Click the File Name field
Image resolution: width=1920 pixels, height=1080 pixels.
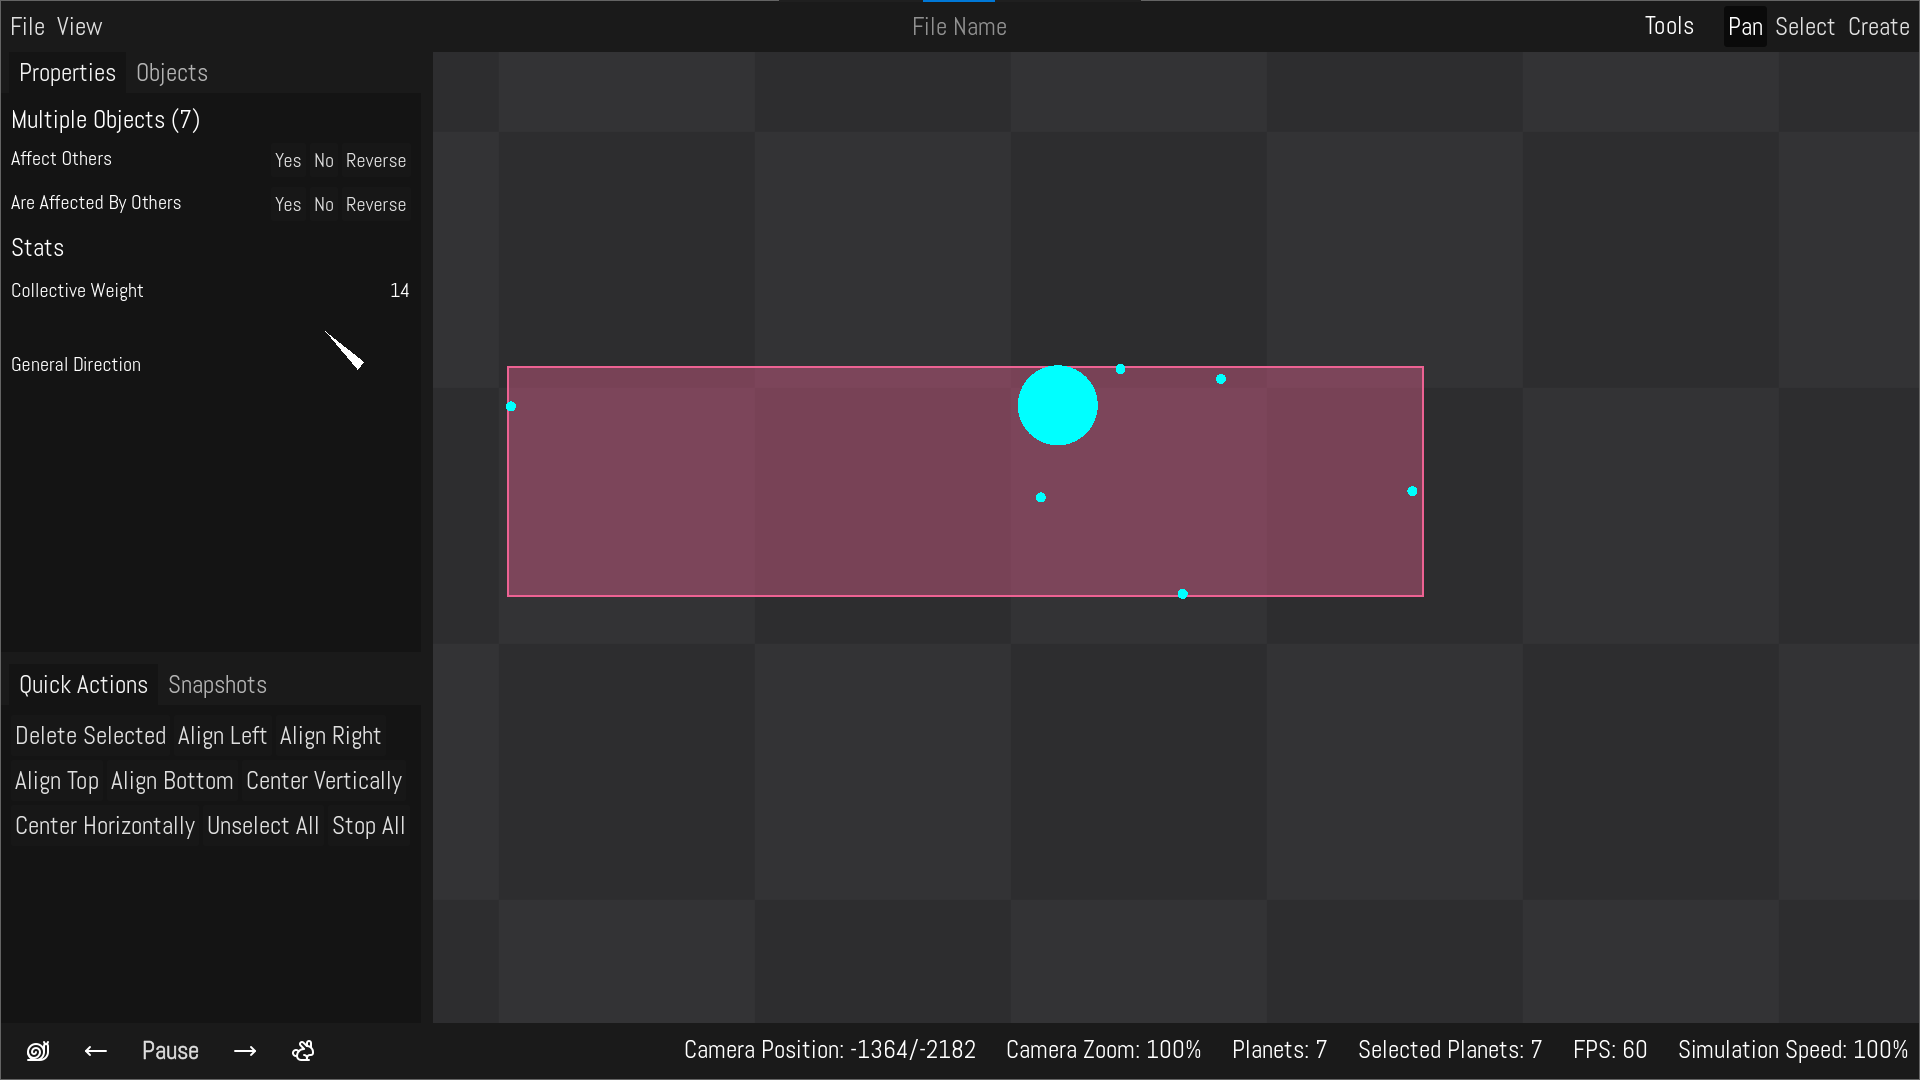pos(959,27)
